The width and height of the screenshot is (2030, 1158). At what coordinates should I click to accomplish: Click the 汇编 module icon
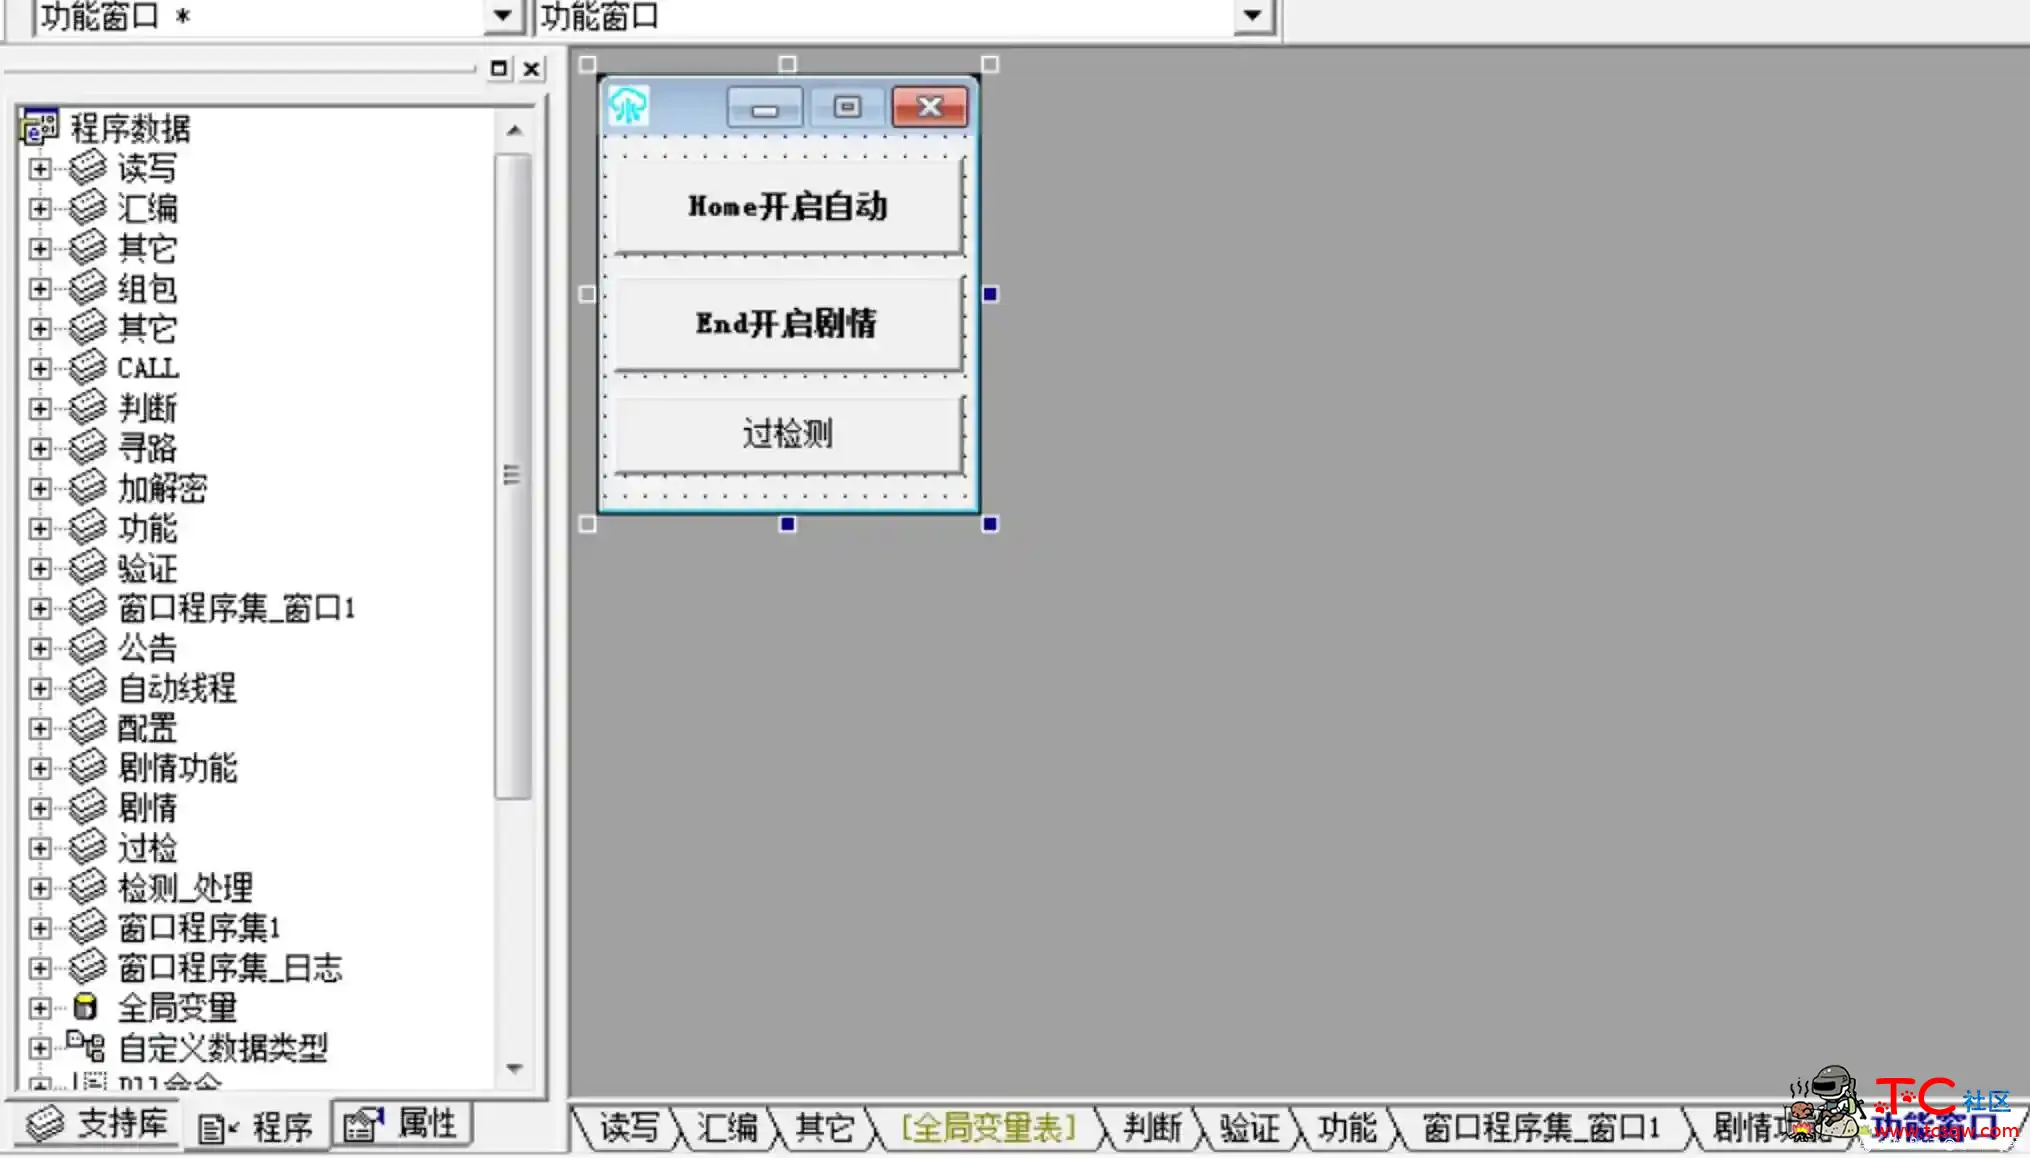click(86, 206)
